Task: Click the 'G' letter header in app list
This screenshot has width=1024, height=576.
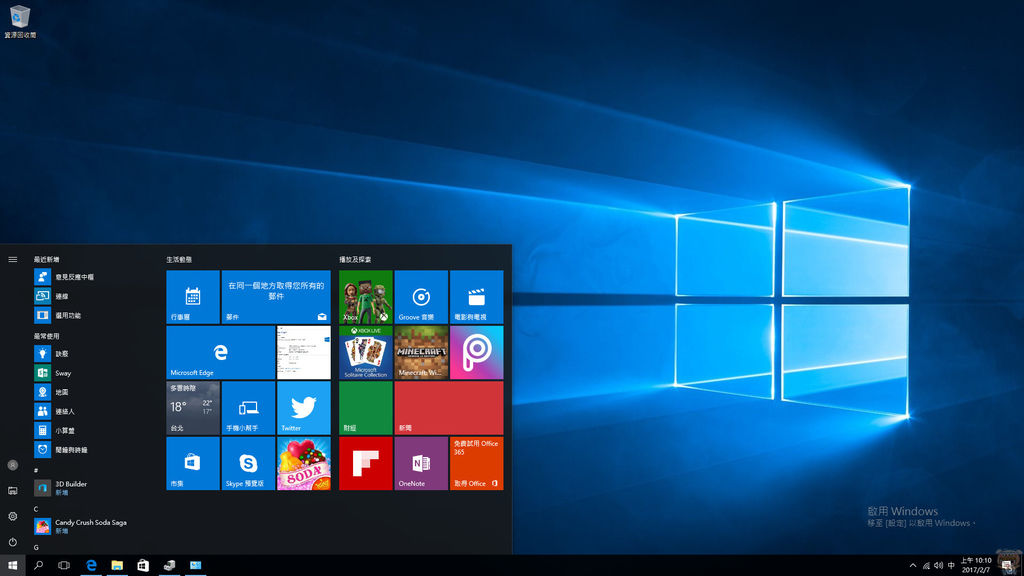Action: click(36, 547)
